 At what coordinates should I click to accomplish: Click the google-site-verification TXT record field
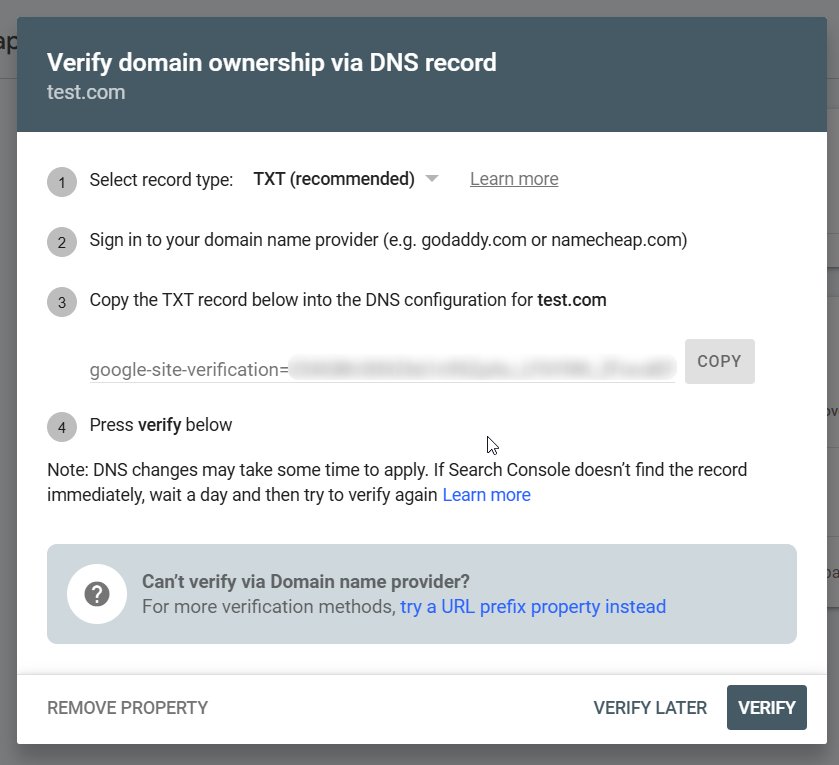[x=382, y=369]
